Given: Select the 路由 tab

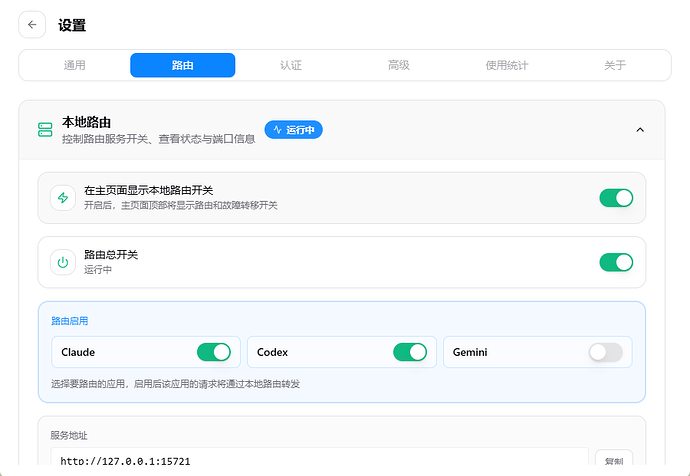Looking at the screenshot, I should [x=183, y=65].
